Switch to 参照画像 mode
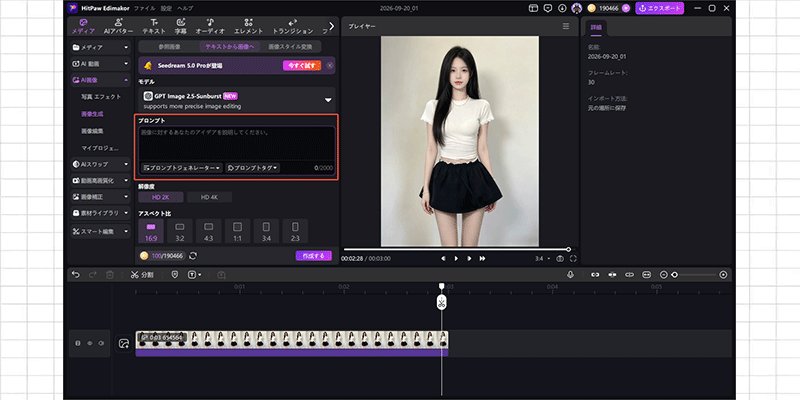Viewport: 800px width, 400px height. click(x=169, y=46)
